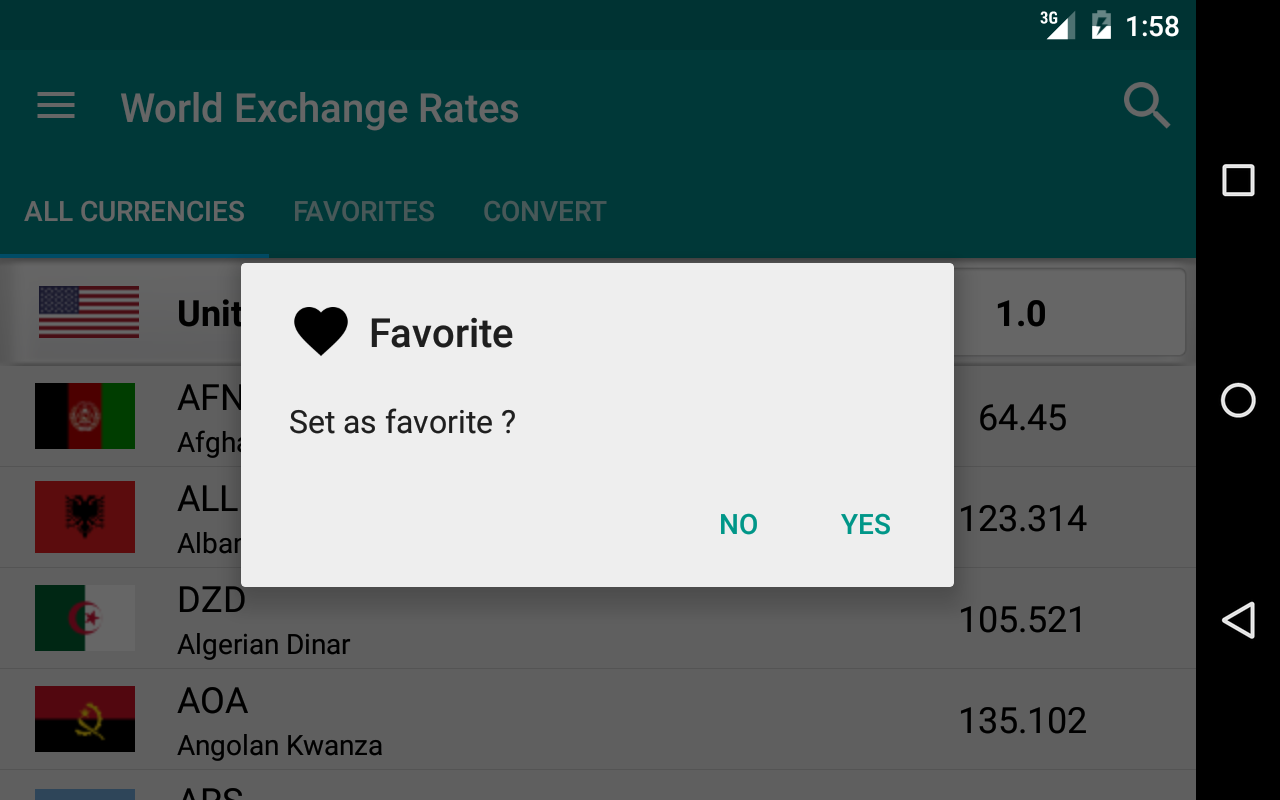Switch to the Favorites tab
This screenshot has height=800, width=1280.
[x=364, y=212]
